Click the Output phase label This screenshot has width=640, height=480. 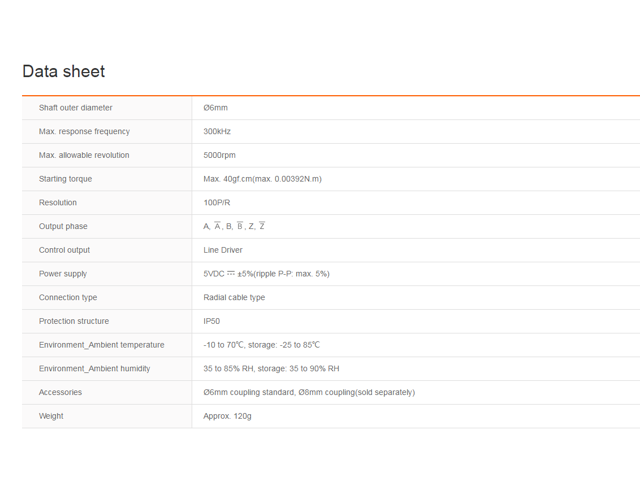(x=63, y=226)
